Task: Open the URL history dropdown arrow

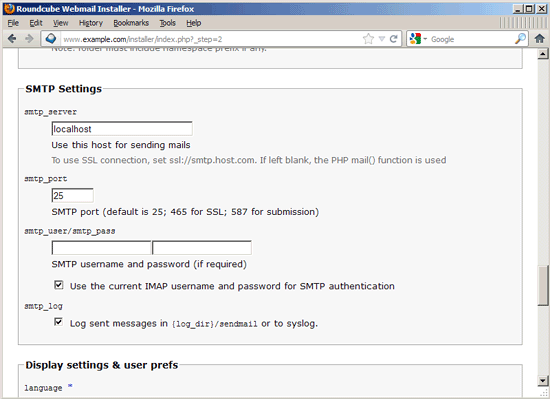Action: point(382,39)
